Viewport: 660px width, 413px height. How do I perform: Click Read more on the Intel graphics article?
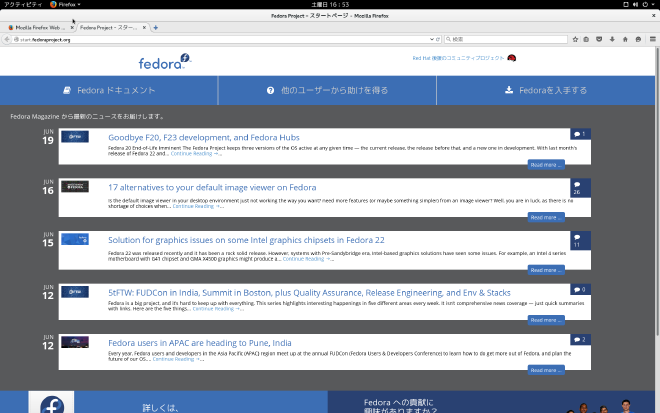(x=546, y=270)
